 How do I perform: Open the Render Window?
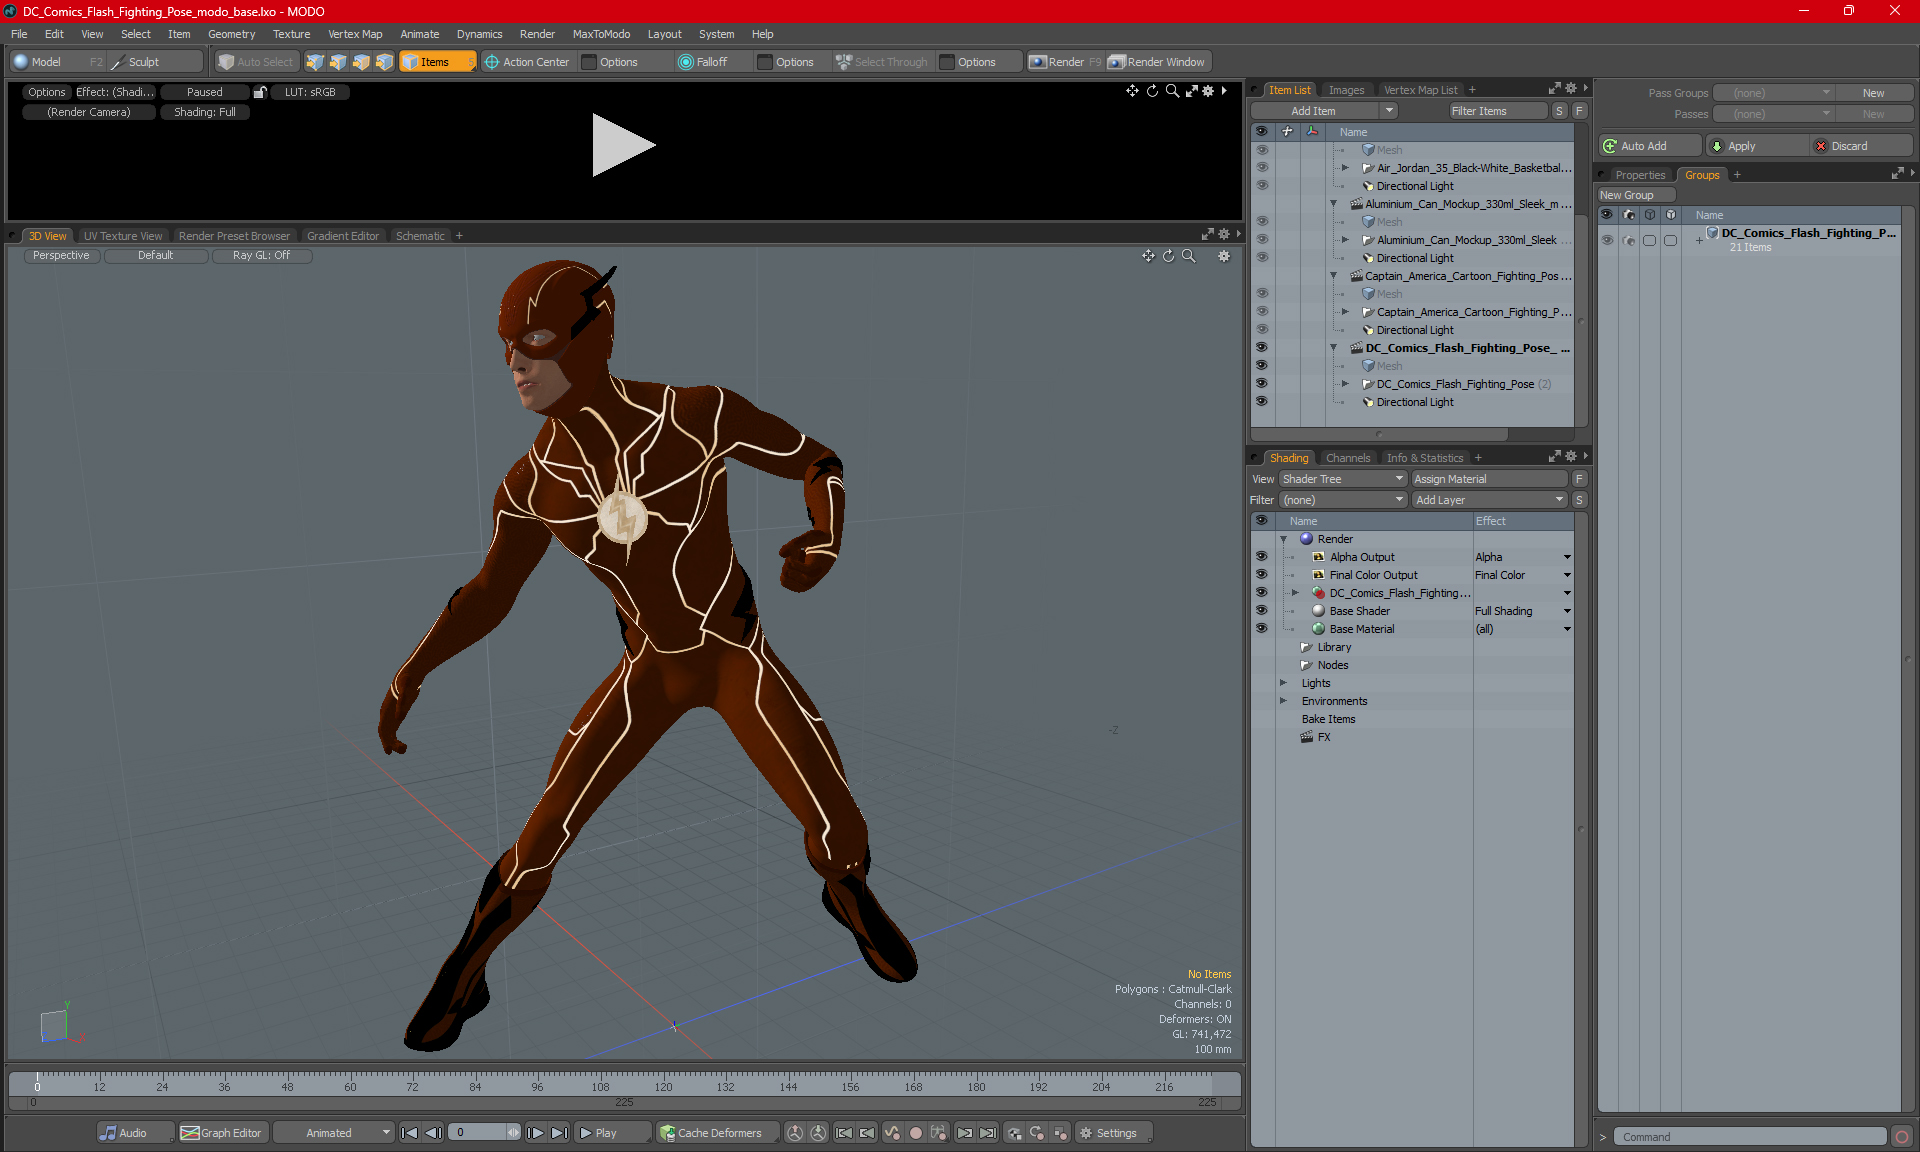[1158, 62]
